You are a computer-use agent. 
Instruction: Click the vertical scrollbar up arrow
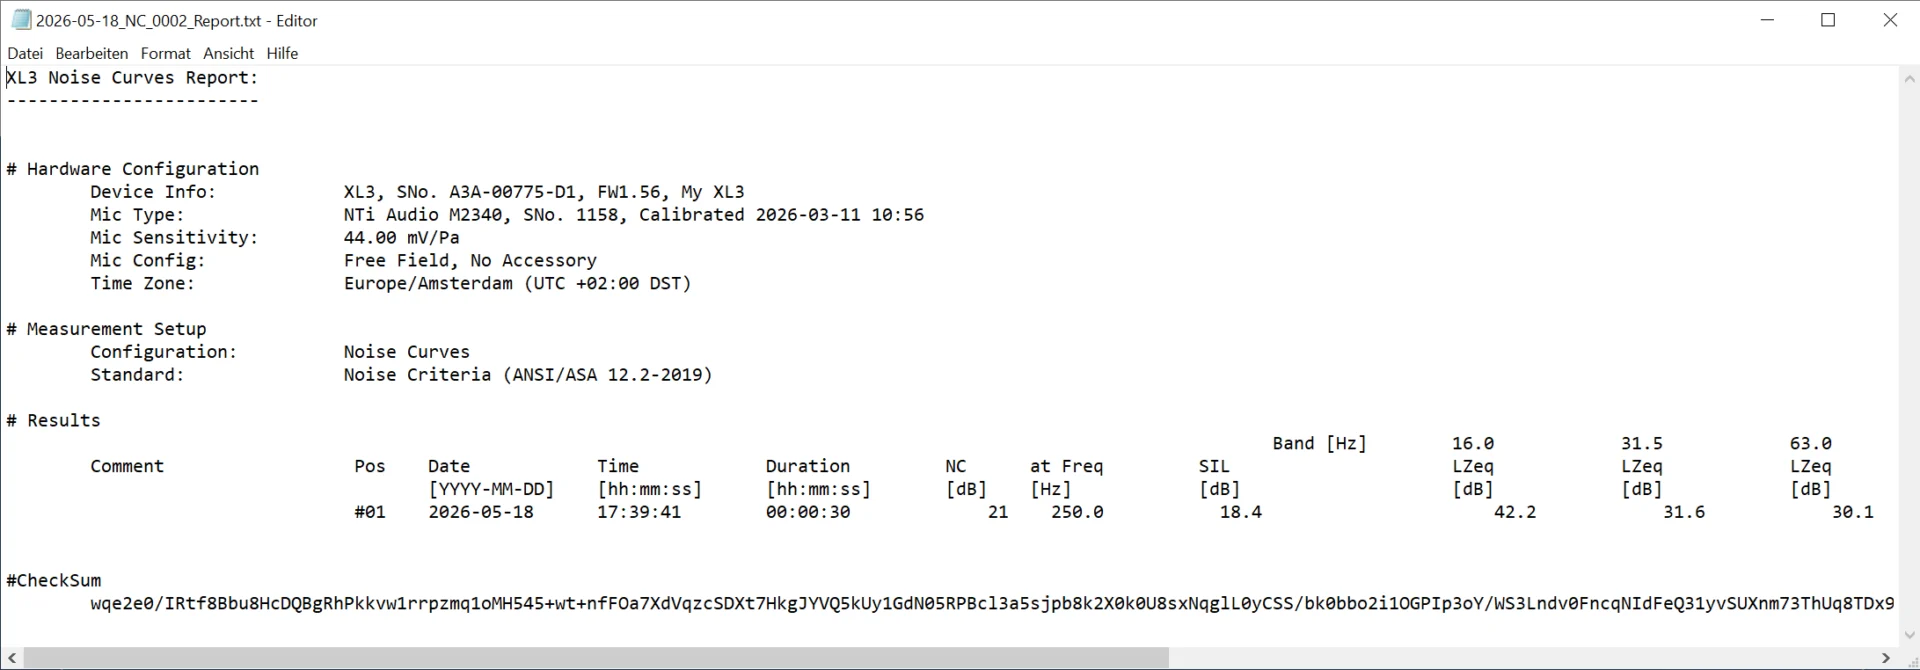[1909, 78]
